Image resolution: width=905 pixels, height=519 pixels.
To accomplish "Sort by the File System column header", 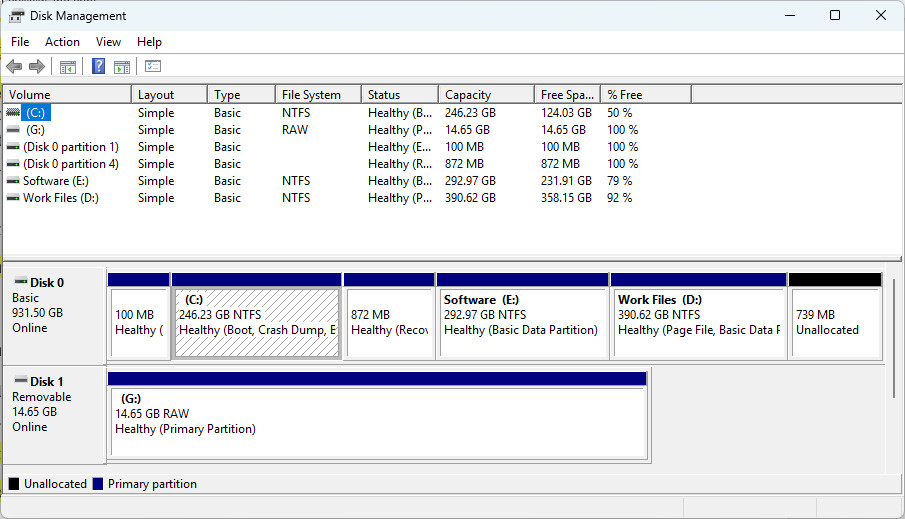I will (x=318, y=95).
